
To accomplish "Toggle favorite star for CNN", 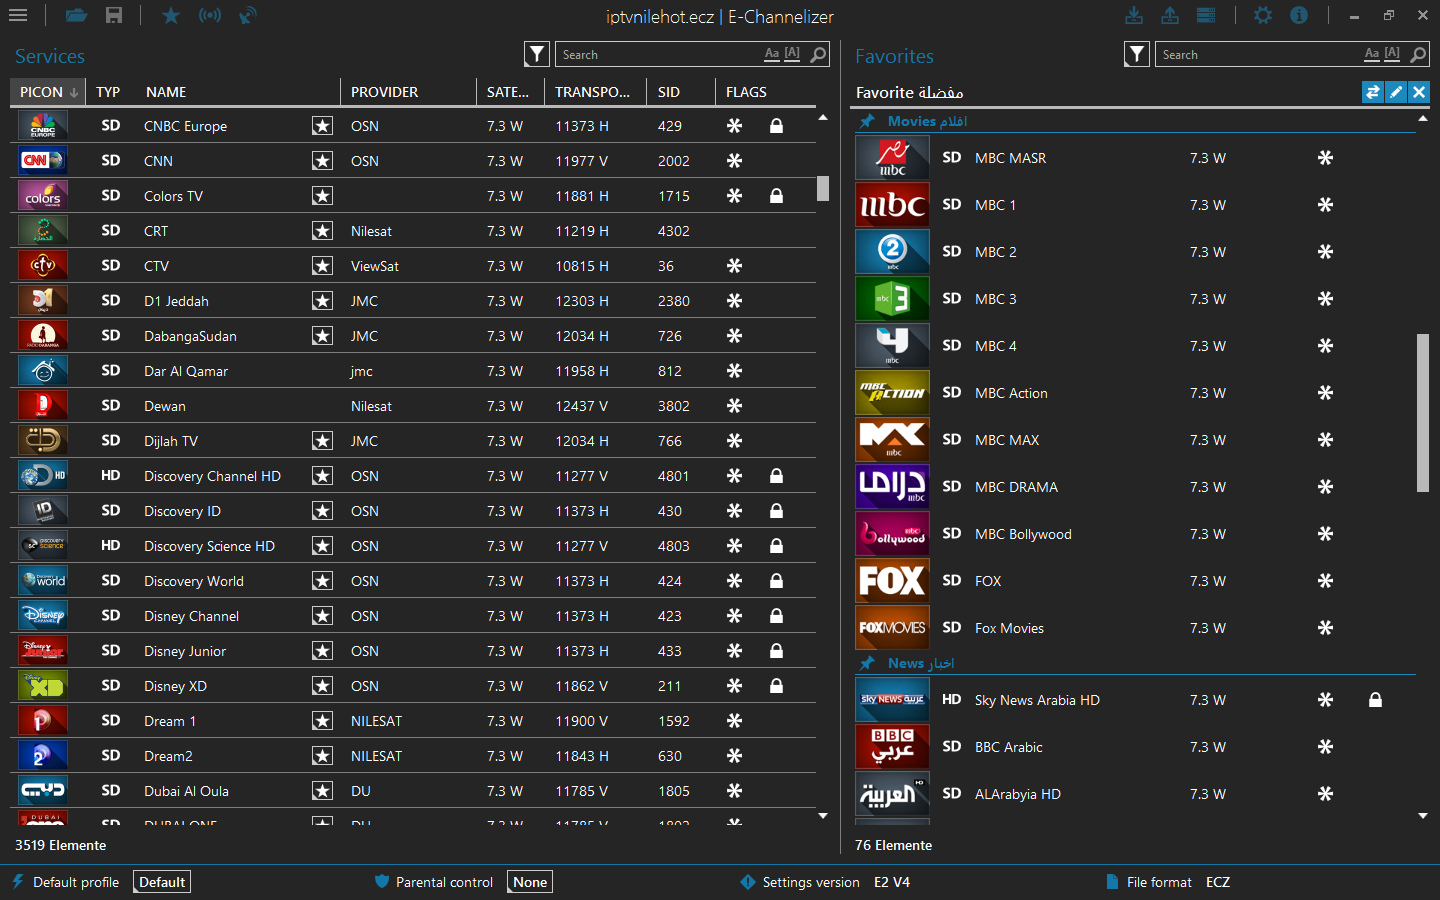I will click(x=322, y=161).
